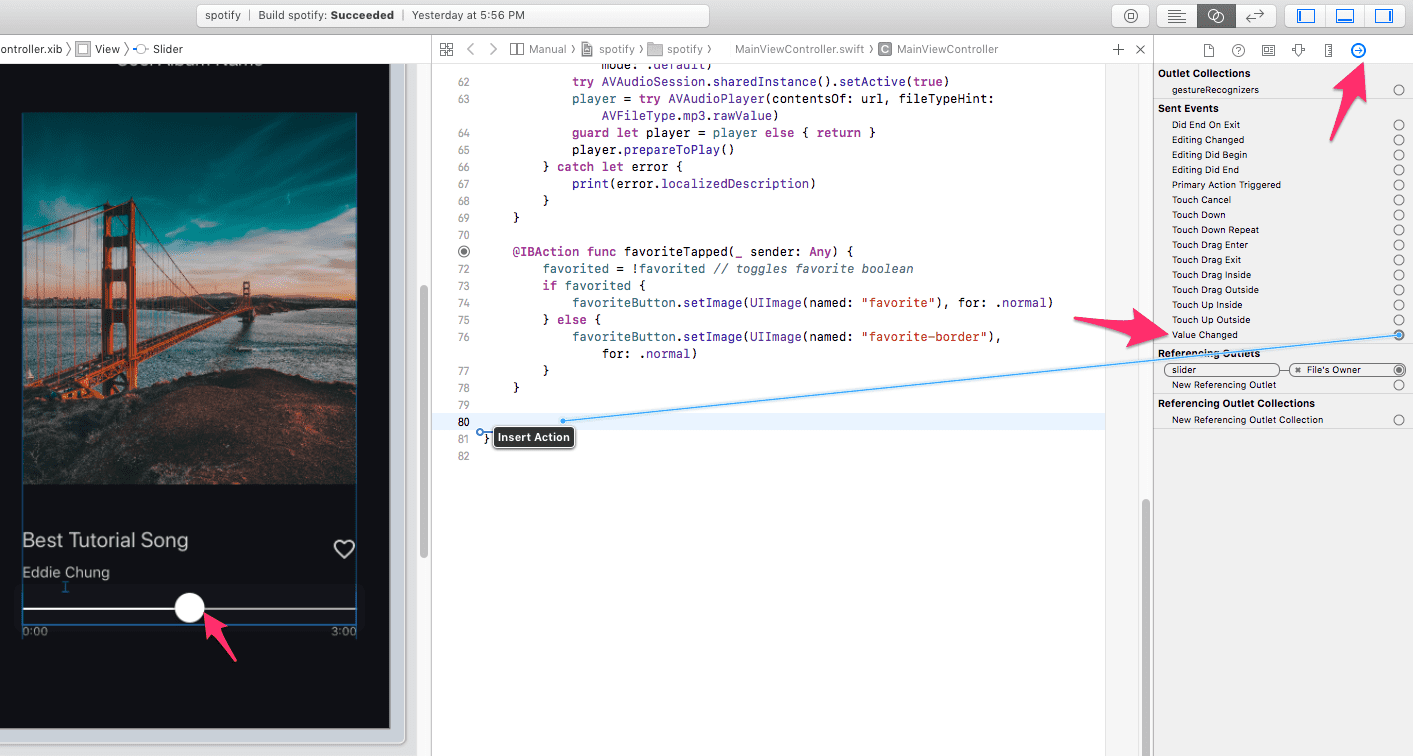Click the favorite heart icon in canvas
Image resolution: width=1413 pixels, height=756 pixels.
tap(344, 549)
